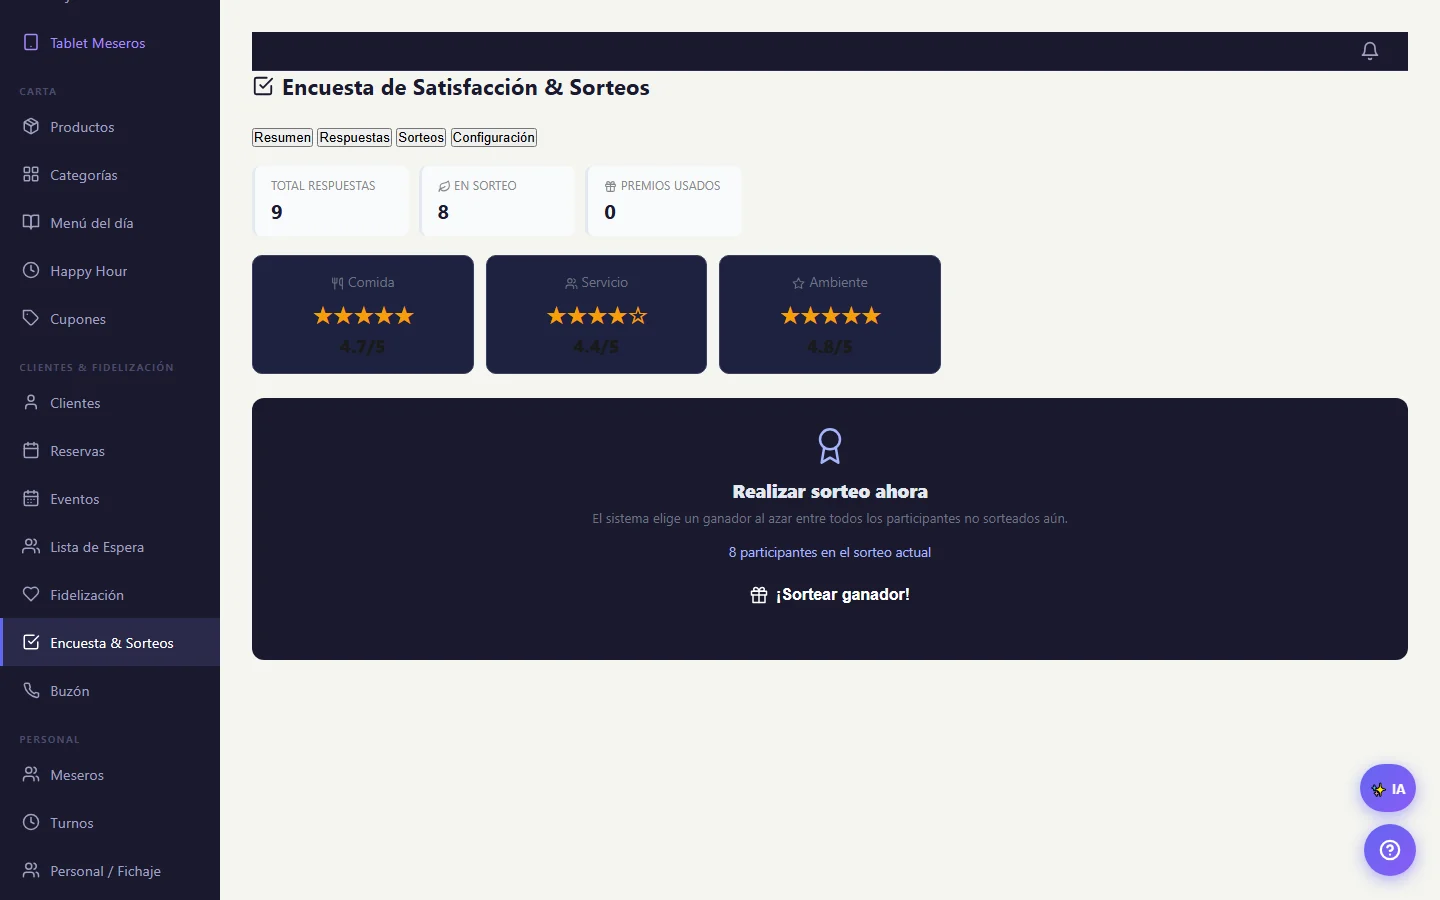The height and width of the screenshot is (900, 1440).
Task: Click the Reservas calendar icon
Action: pos(31,450)
